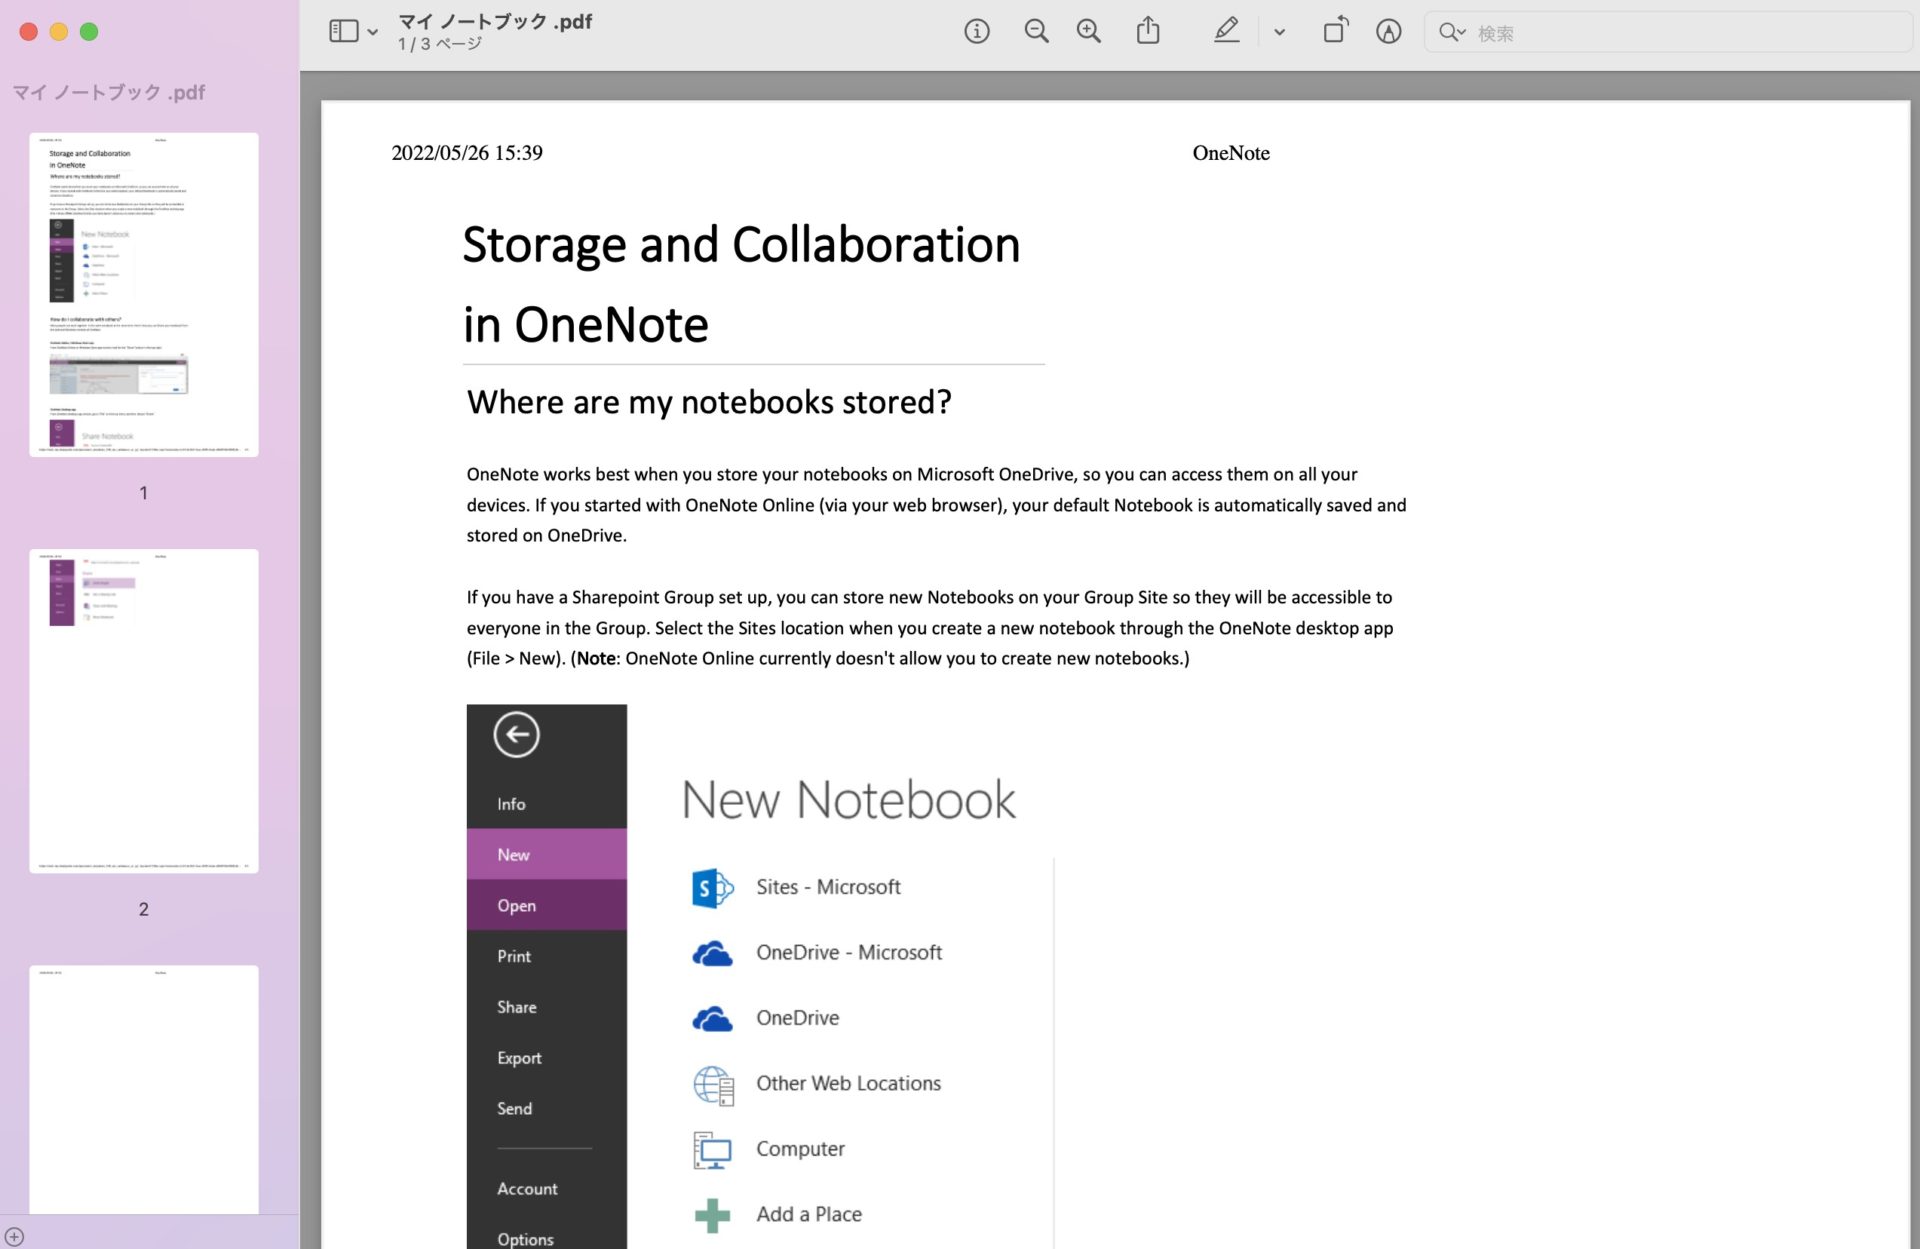Select page 2 thumbnail in sidebar
The height and width of the screenshot is (1249, 1920).
click(x=143, y=711)
